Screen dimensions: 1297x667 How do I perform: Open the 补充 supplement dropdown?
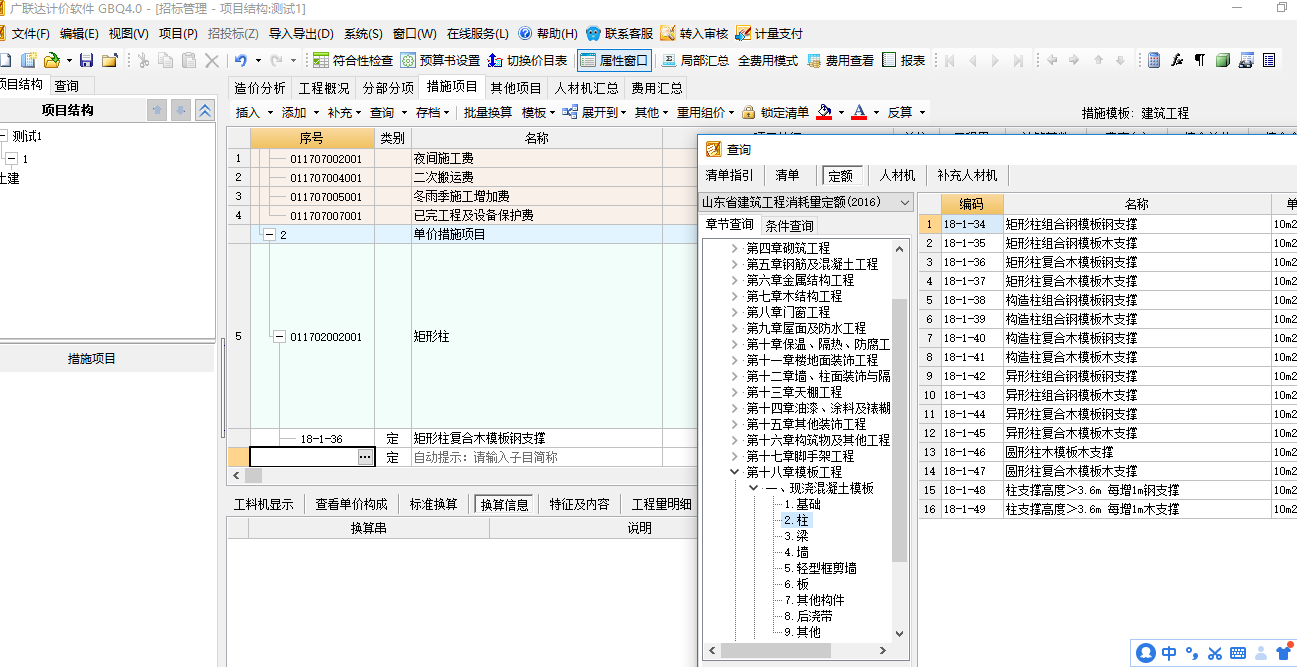point(345,112)
